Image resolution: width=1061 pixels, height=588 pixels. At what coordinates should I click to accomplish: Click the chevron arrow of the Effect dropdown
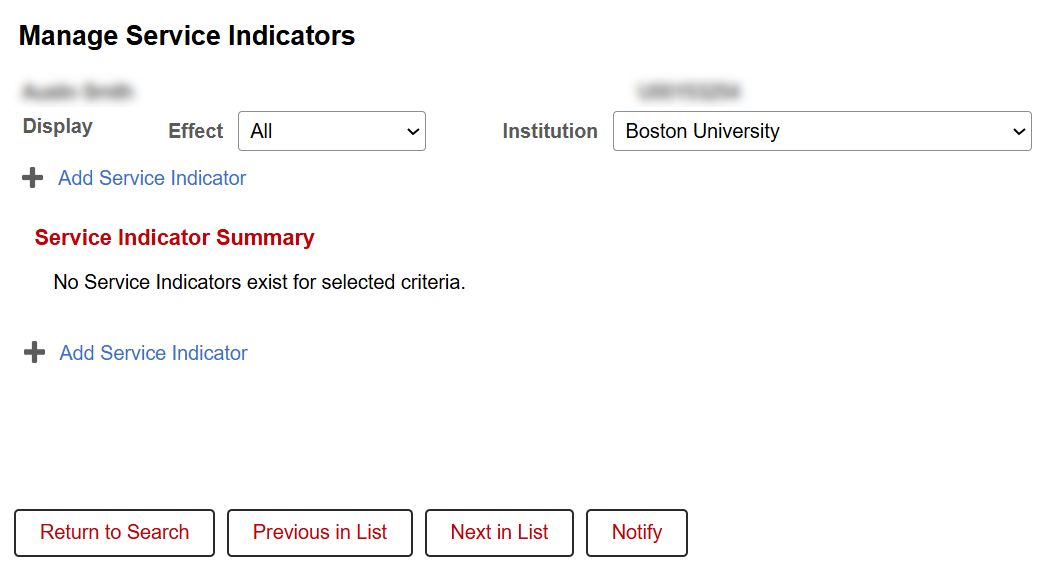point(412,131)
